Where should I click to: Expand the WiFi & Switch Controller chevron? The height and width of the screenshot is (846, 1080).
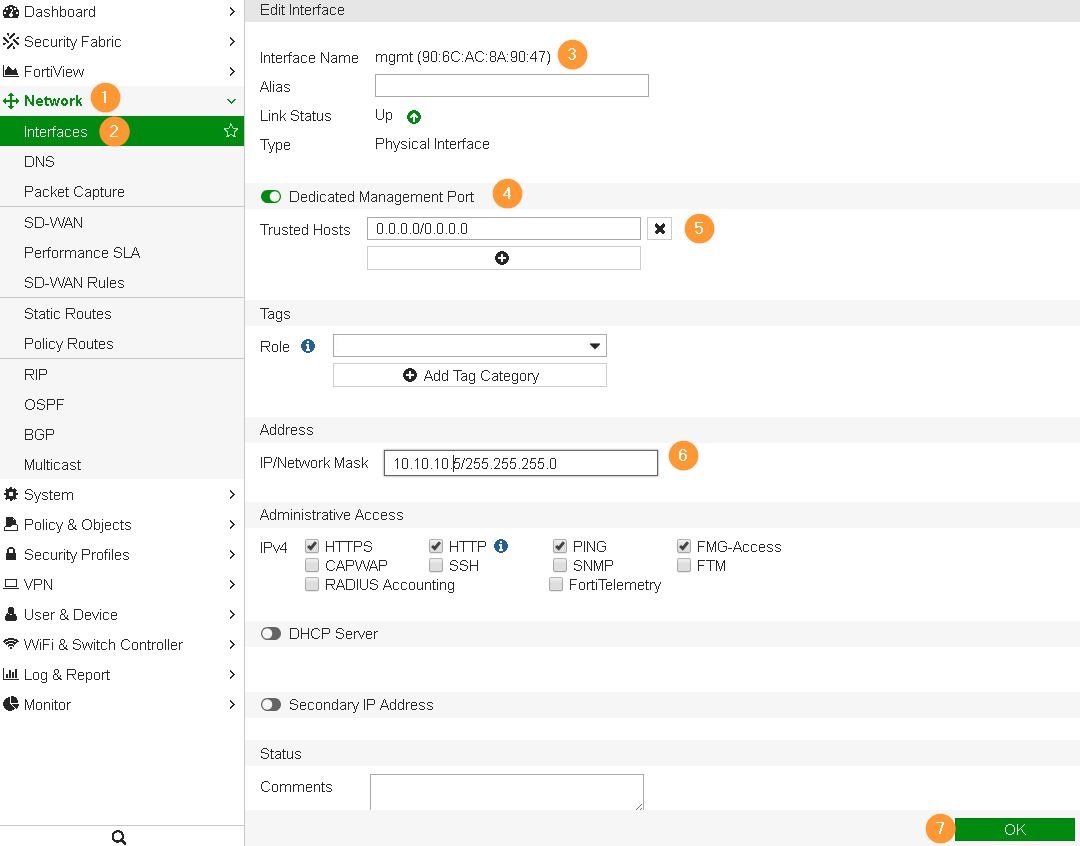coord(232,644)
